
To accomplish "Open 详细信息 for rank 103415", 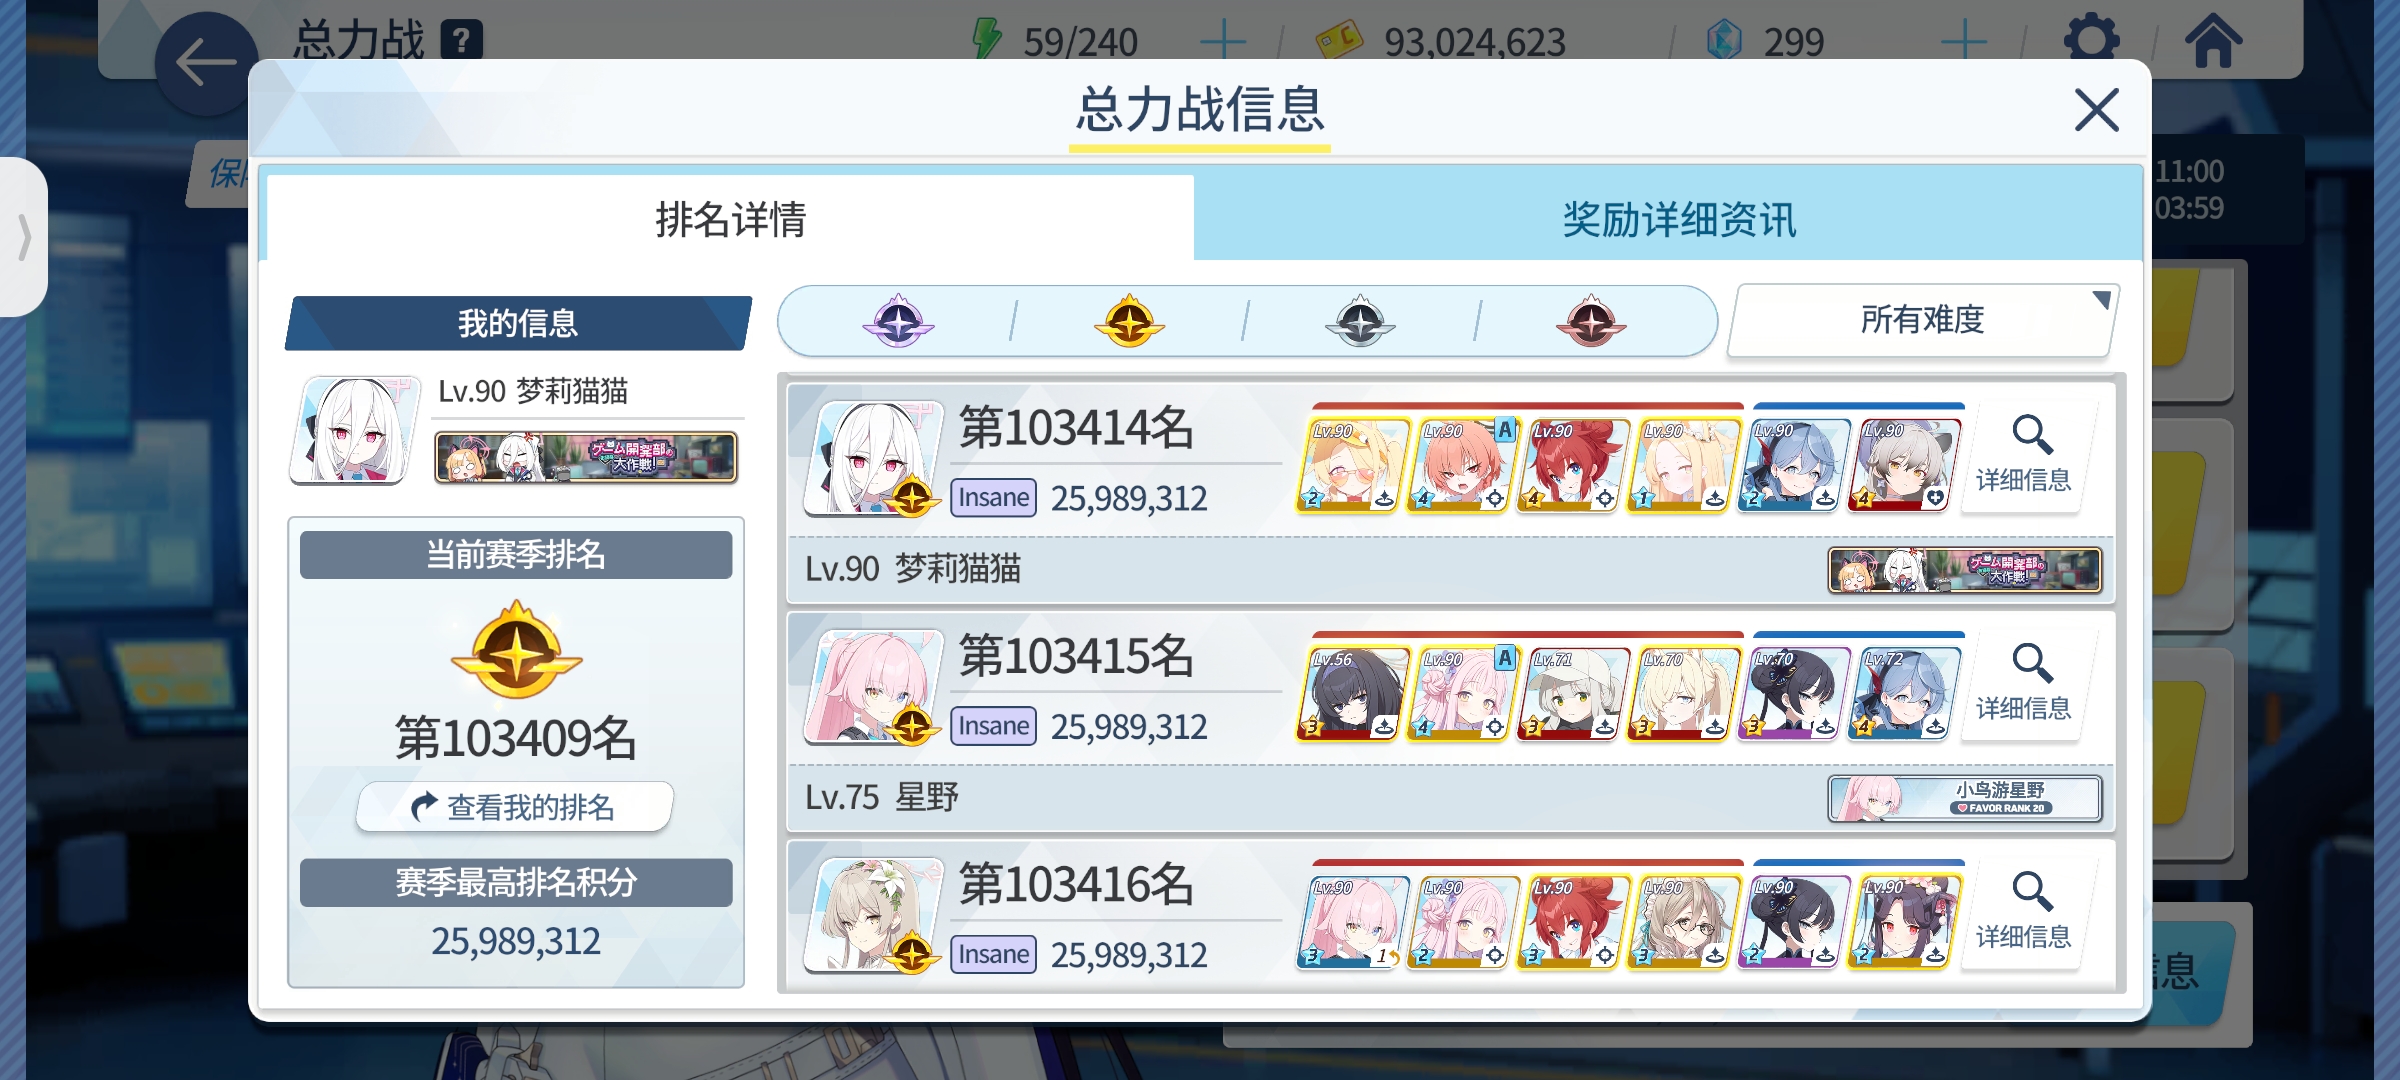I will tap(2023, 683).
